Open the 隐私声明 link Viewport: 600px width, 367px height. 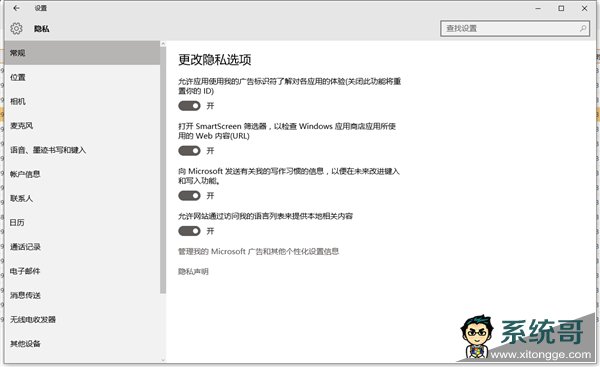(x=193, y=271)
